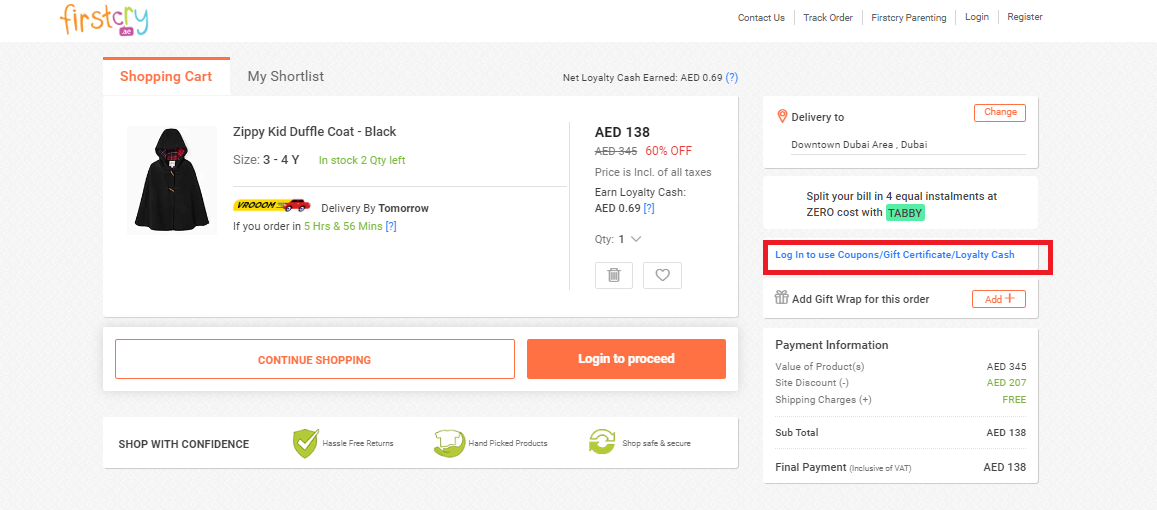The width and height of the screenshot is (1157, 510).
Task: Click the Shop safe & secure icon
Action: tap(602, 443)
